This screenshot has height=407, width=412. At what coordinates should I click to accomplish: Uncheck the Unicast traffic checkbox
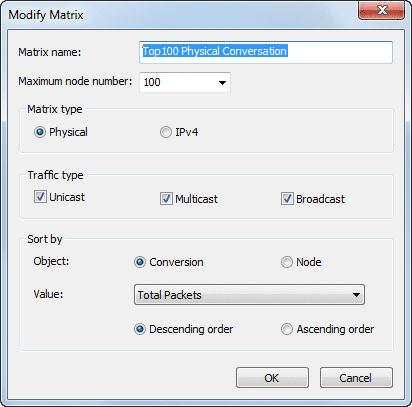pyautogui.click(x=40, y=197)
